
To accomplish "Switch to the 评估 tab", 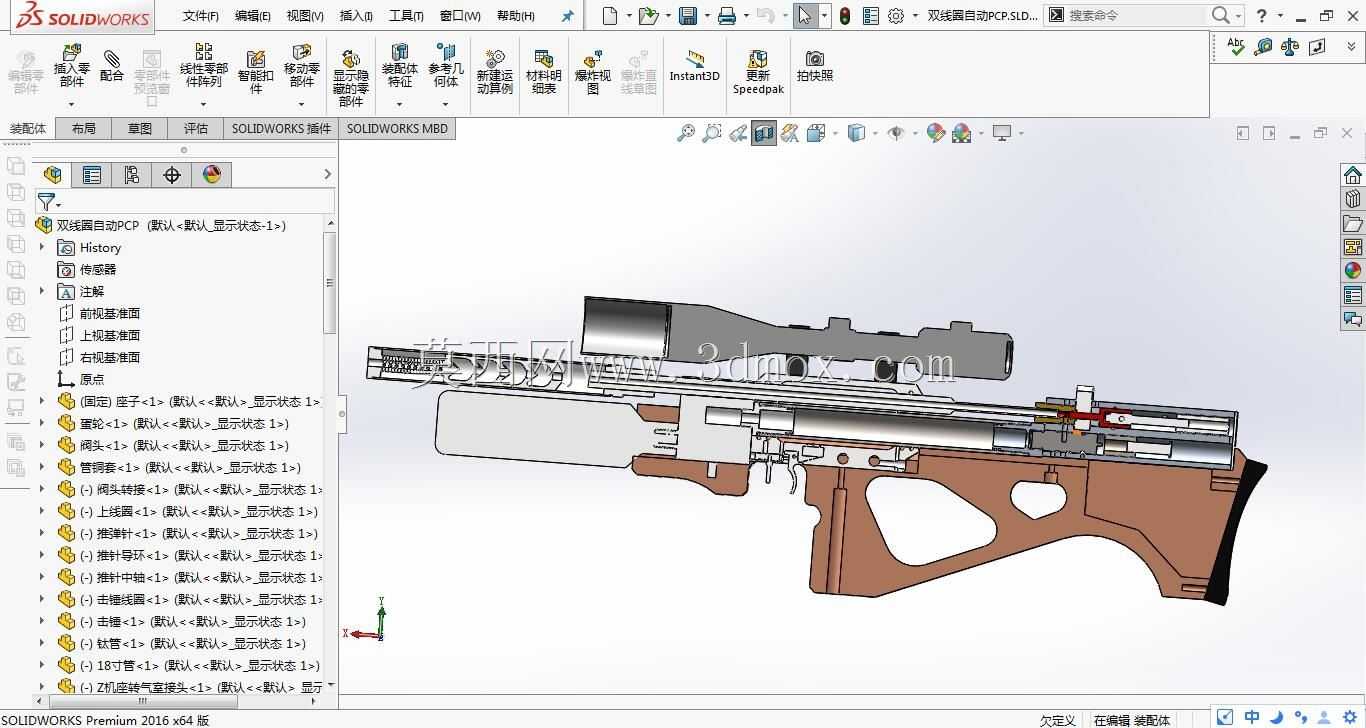I will pos(196,129).
